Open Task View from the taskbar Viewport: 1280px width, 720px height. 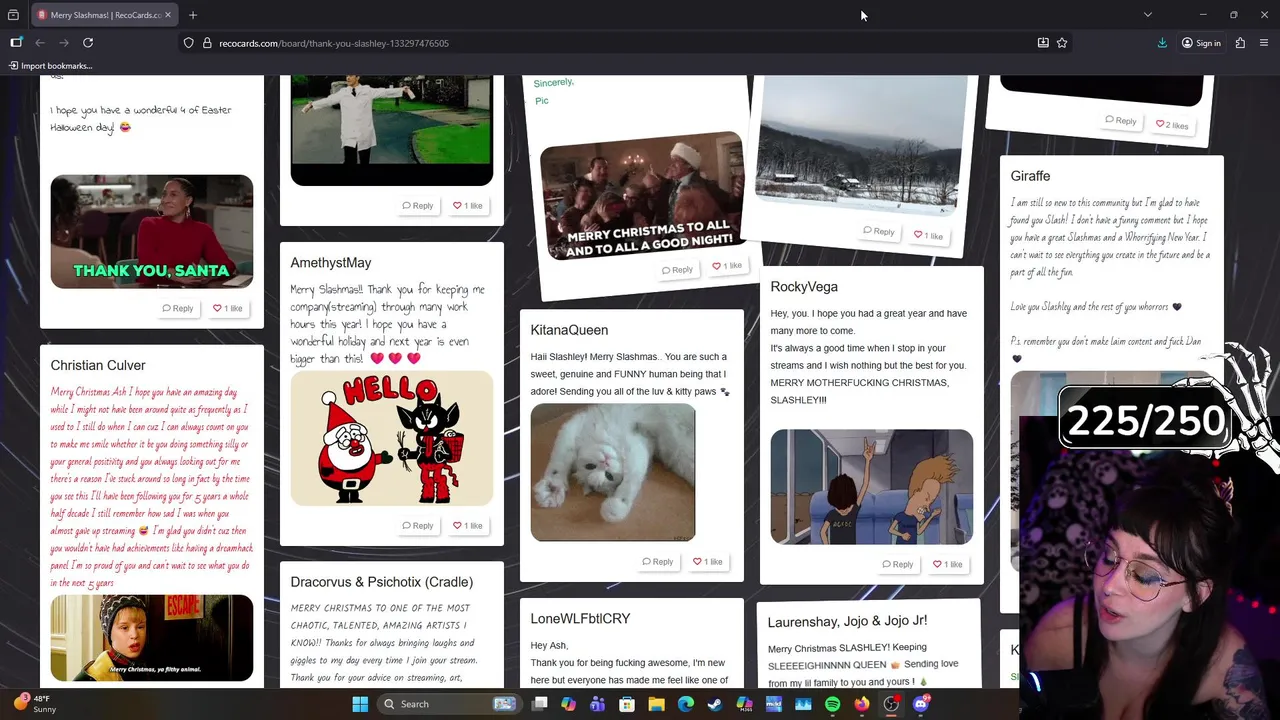[539, 704]
